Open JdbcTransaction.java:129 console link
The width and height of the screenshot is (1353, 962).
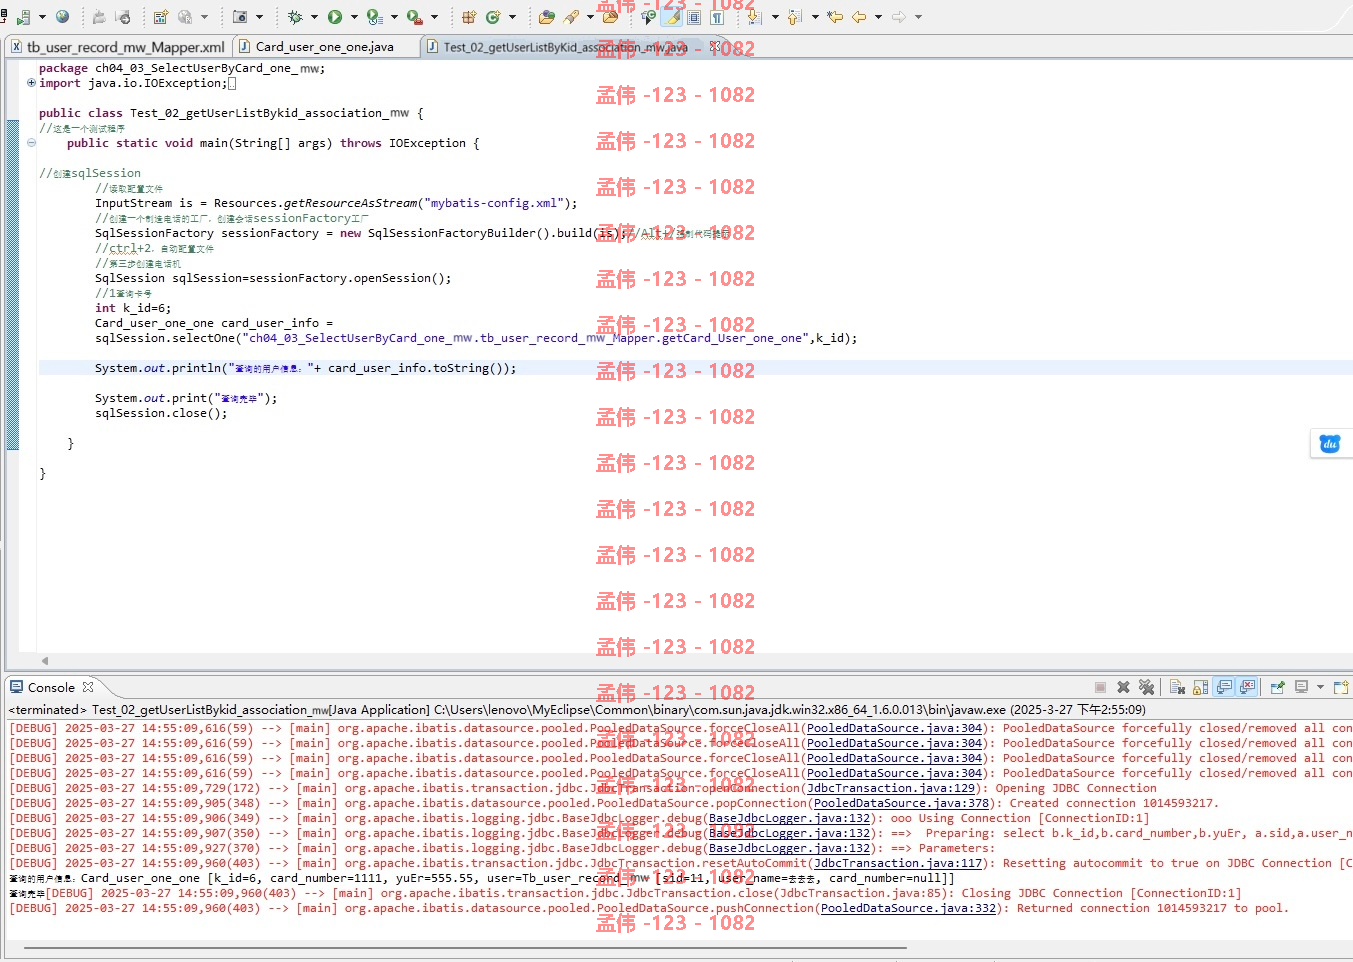(891, 788)
